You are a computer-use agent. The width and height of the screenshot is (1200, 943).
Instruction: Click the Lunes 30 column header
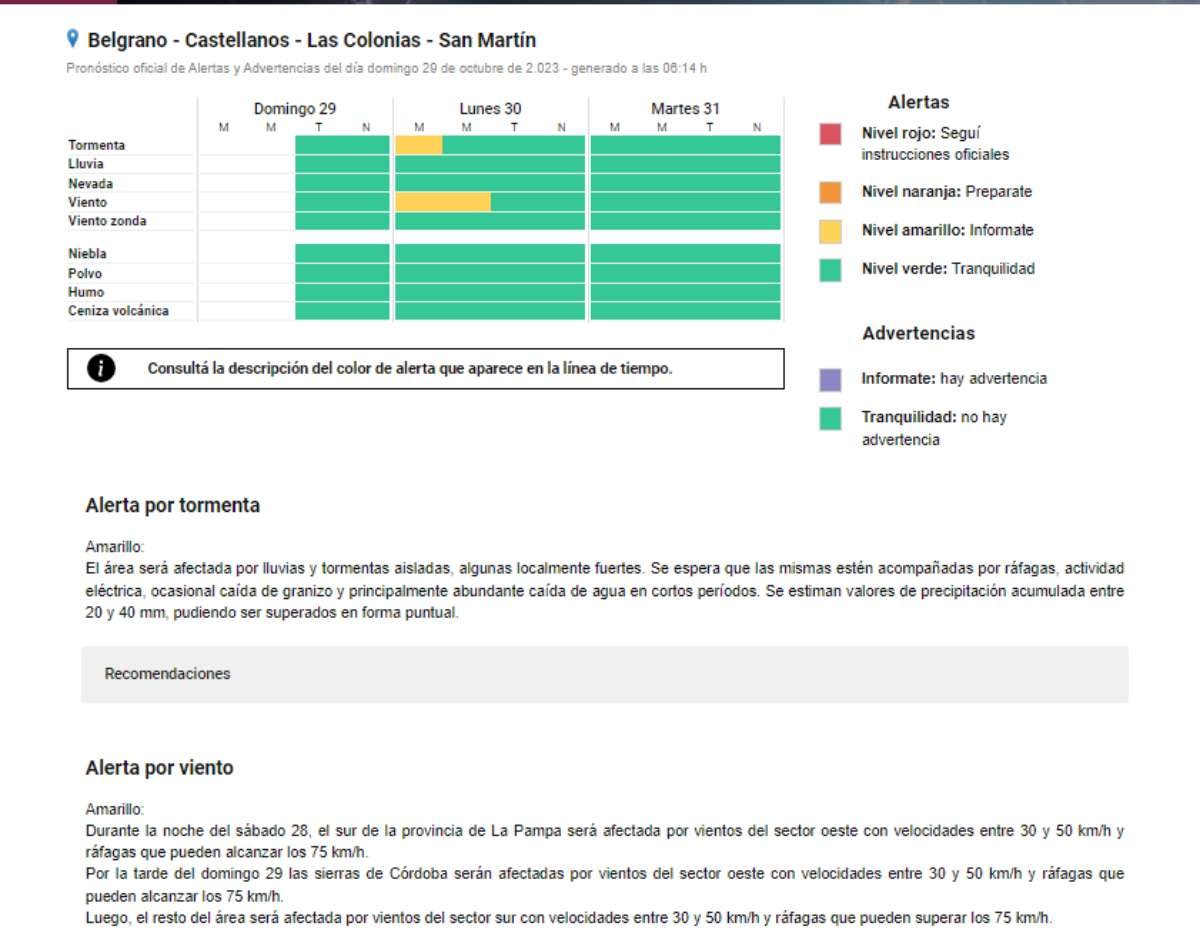click(490, 109)
